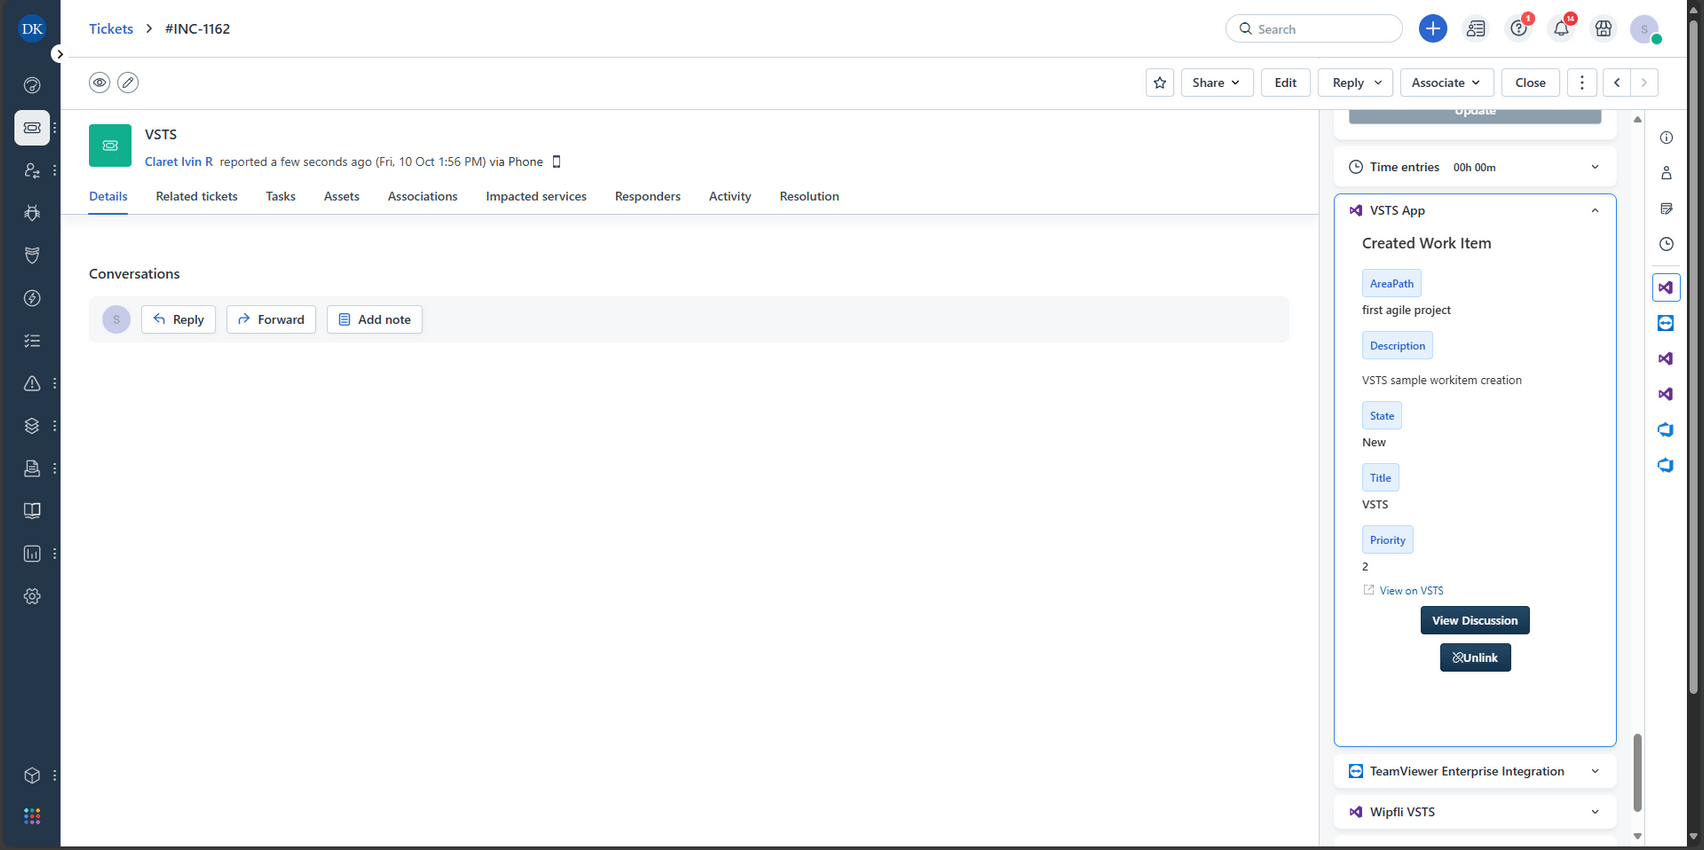The image size is (1704, 850).
Task: Star this ticket as favorite
Action: [1160, 83]
